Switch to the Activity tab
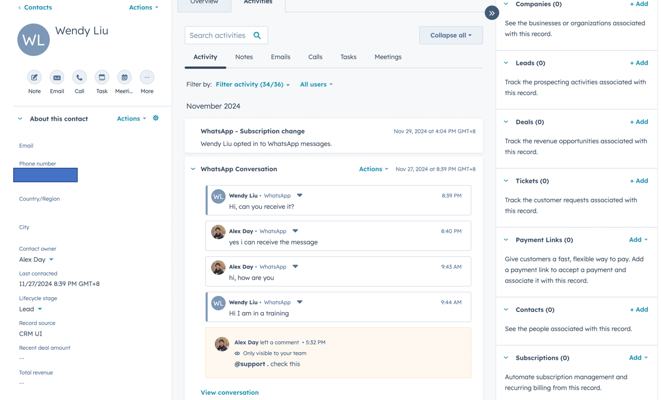This screenshot has height=400, width=661. [x=205, y=57]
